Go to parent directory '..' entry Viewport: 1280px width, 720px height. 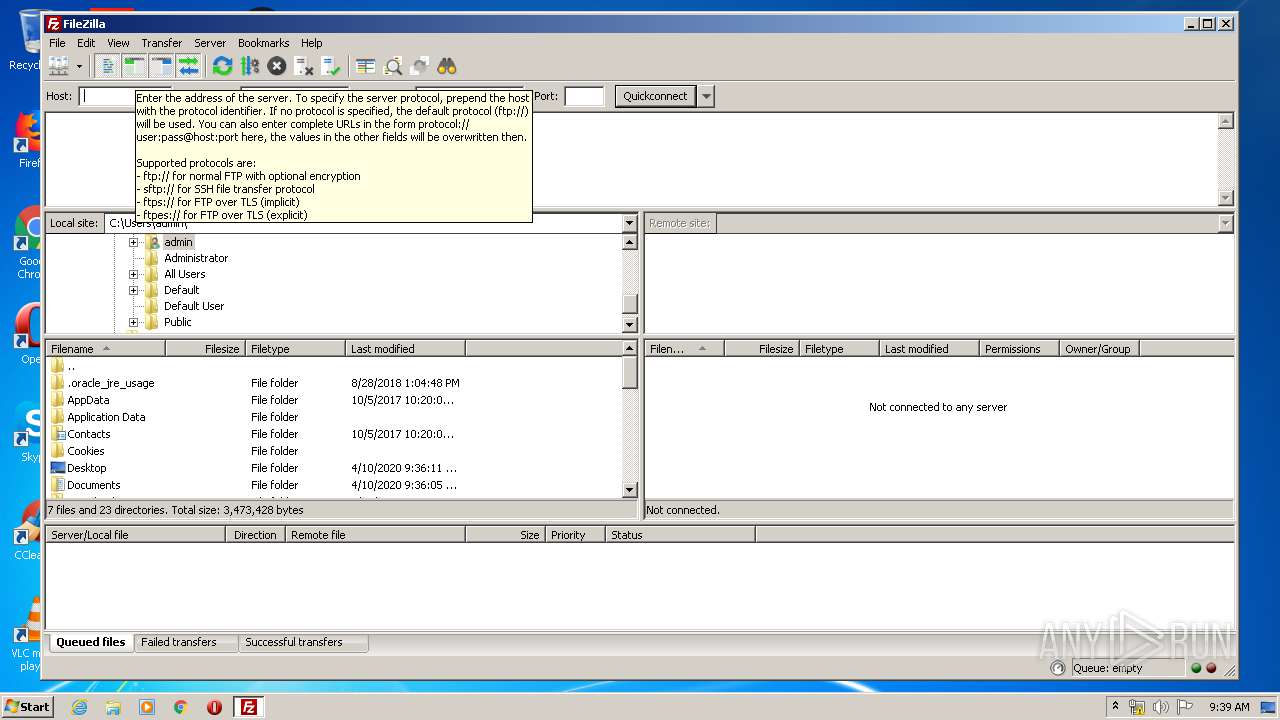[334, 366]
